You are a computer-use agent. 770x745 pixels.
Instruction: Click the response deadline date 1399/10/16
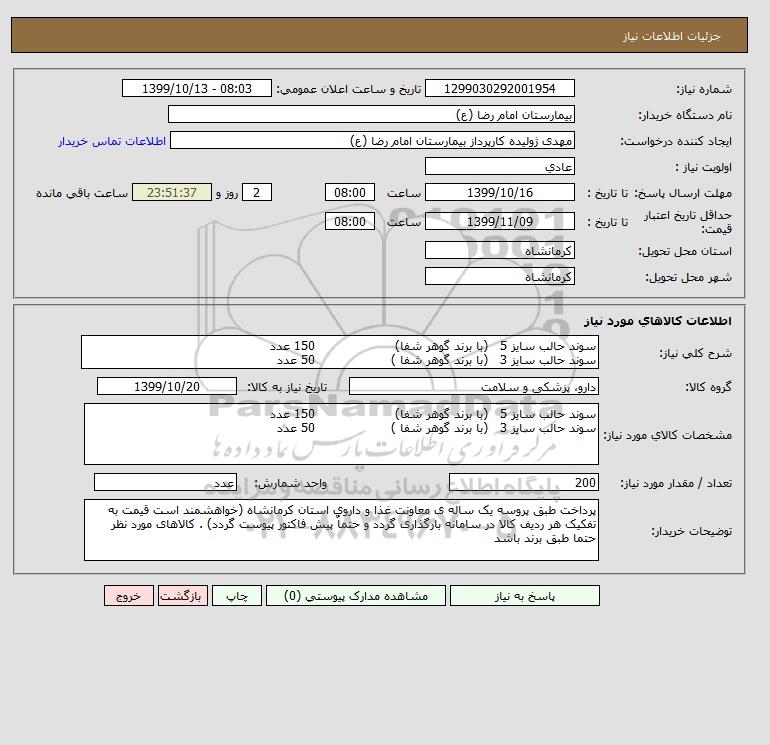click(x=499, y=193)
